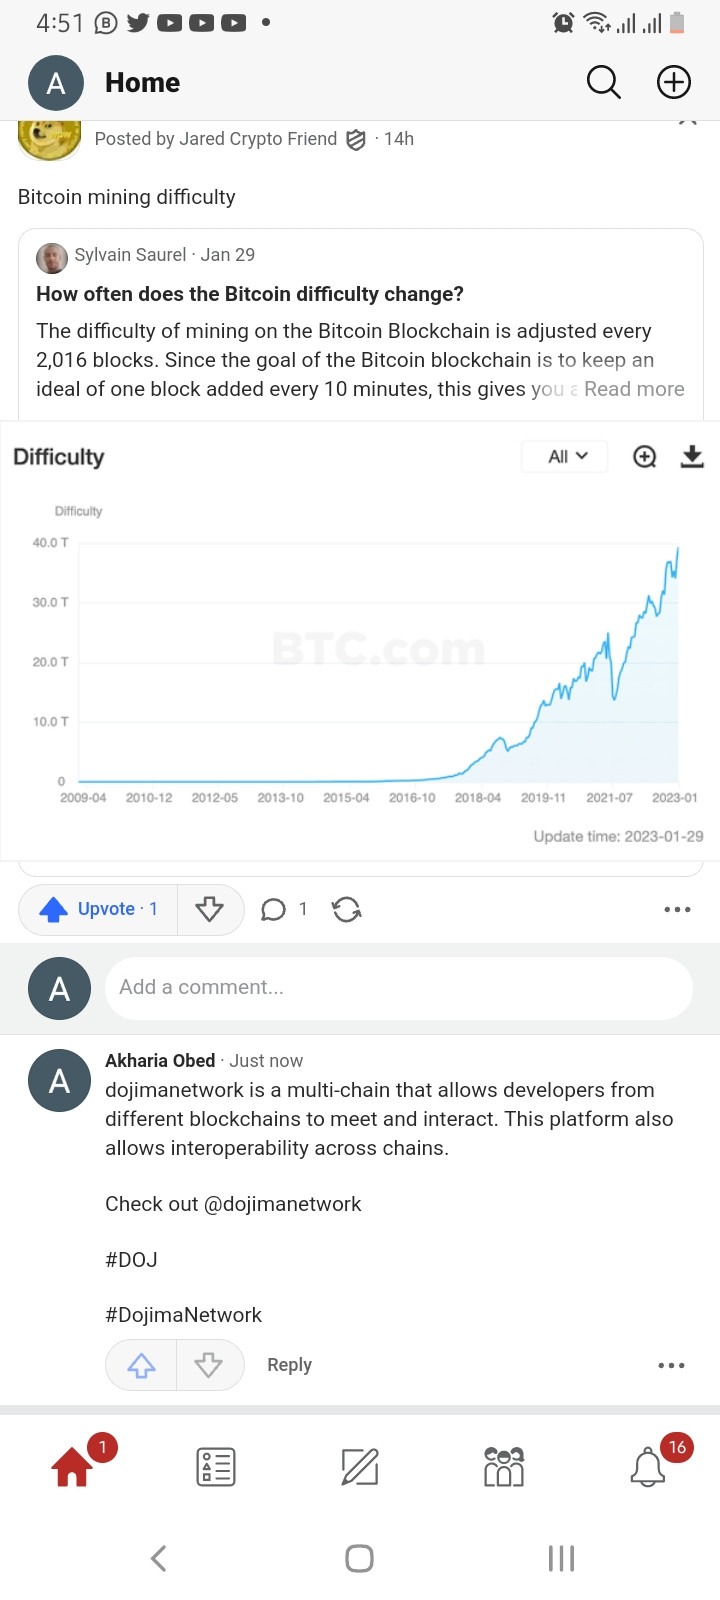Open the write answer pencil tab
This screenshot has width=720, height=1600.
pyautogui.click(x=360, y=1466)
